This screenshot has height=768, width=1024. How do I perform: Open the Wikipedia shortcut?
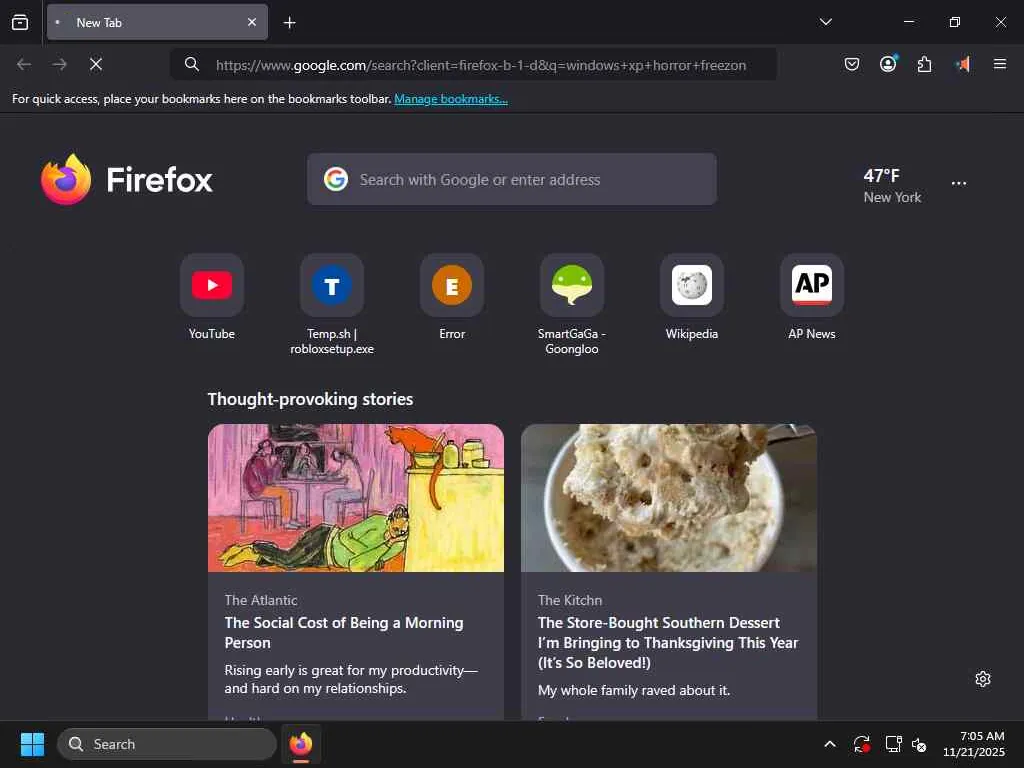[x=692, y=298]
